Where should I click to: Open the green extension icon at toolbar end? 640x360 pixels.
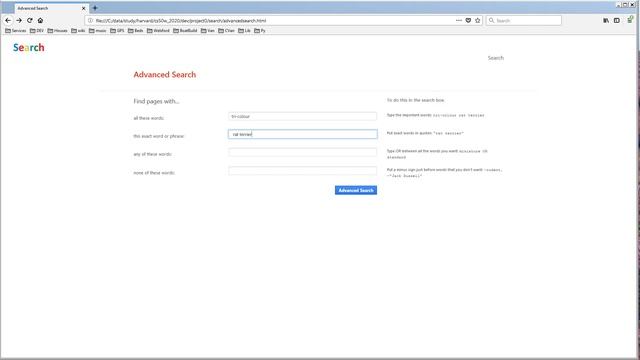[630, 20]
